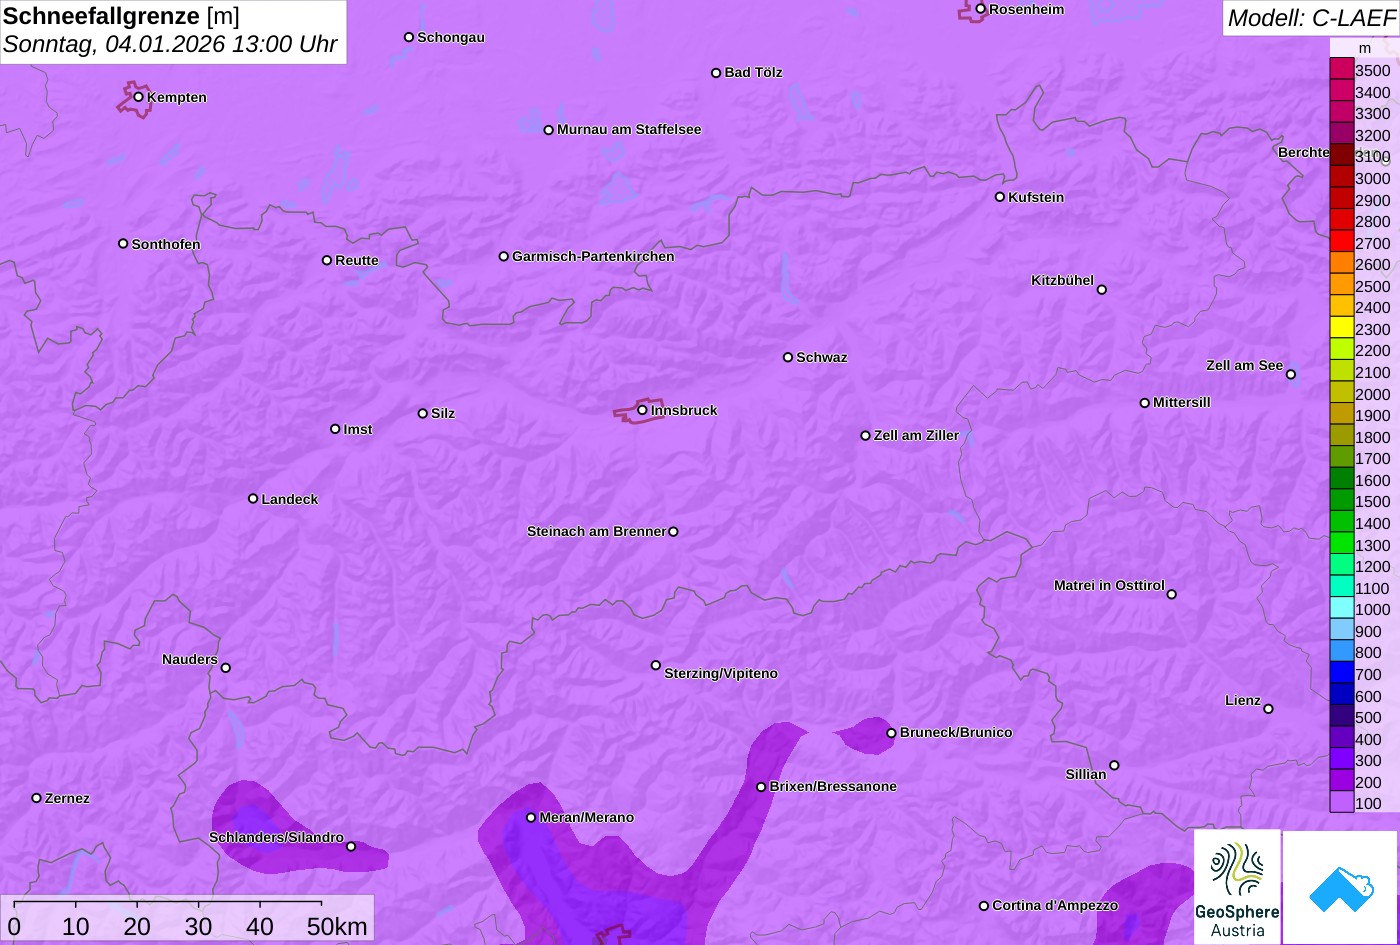
Task: Click the "Schlanders/Silandro" town label
Action: [276, 838]
